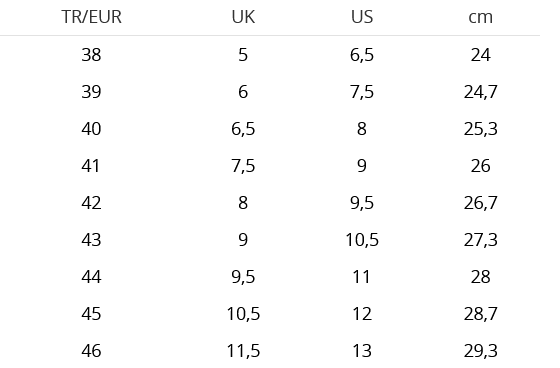Select EUR size 38 cell
This screenshot has height=368, width=560.
click(x=91, y=55)
